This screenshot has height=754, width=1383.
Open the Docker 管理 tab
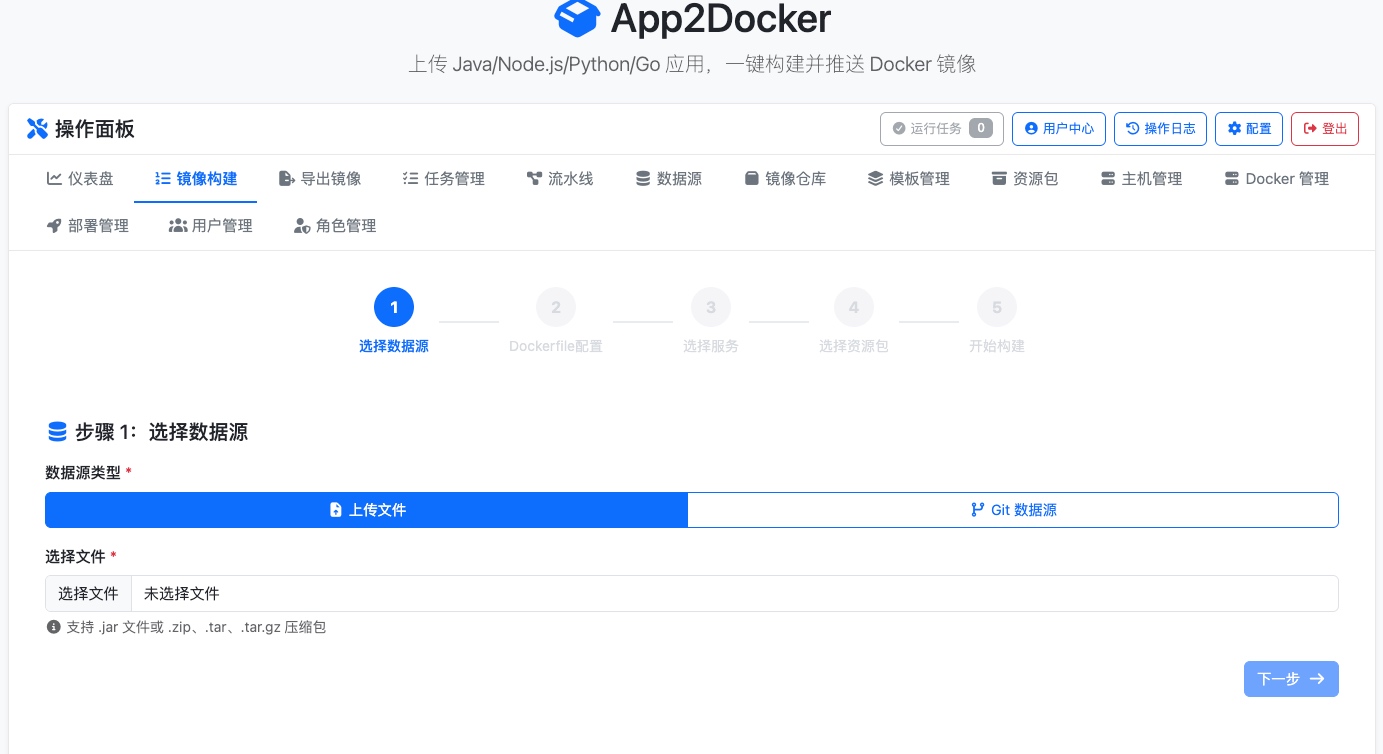click(x=1276, y=179)
